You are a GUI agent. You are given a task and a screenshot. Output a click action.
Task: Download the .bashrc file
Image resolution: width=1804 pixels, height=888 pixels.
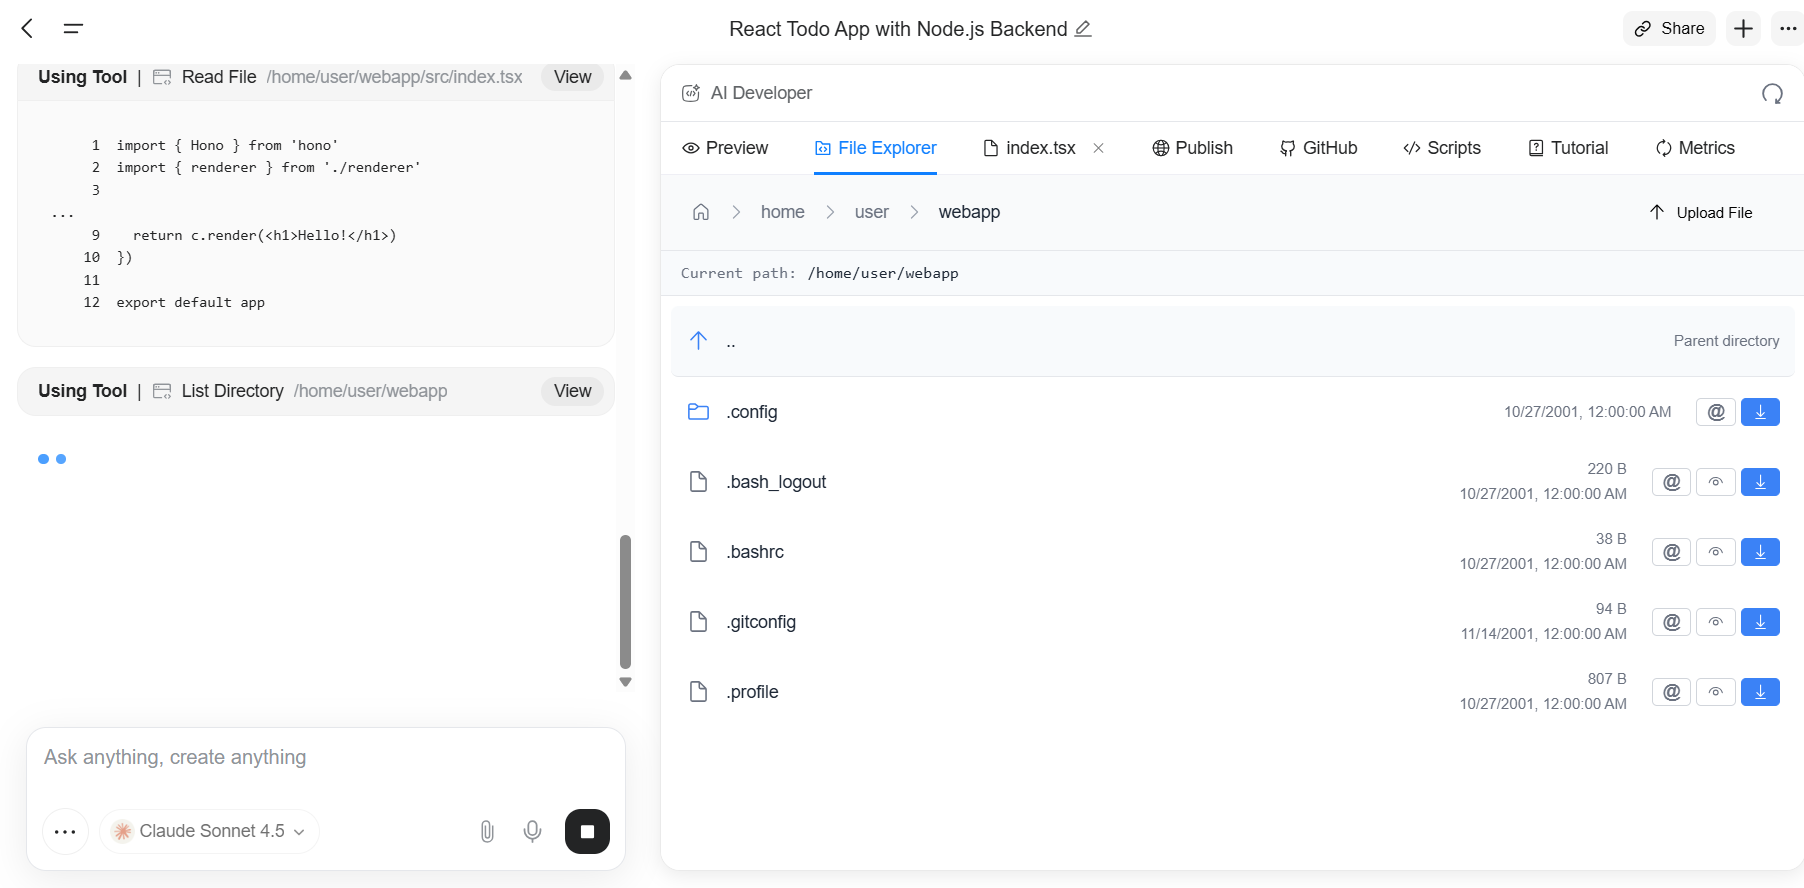[x=1760, y=552]
